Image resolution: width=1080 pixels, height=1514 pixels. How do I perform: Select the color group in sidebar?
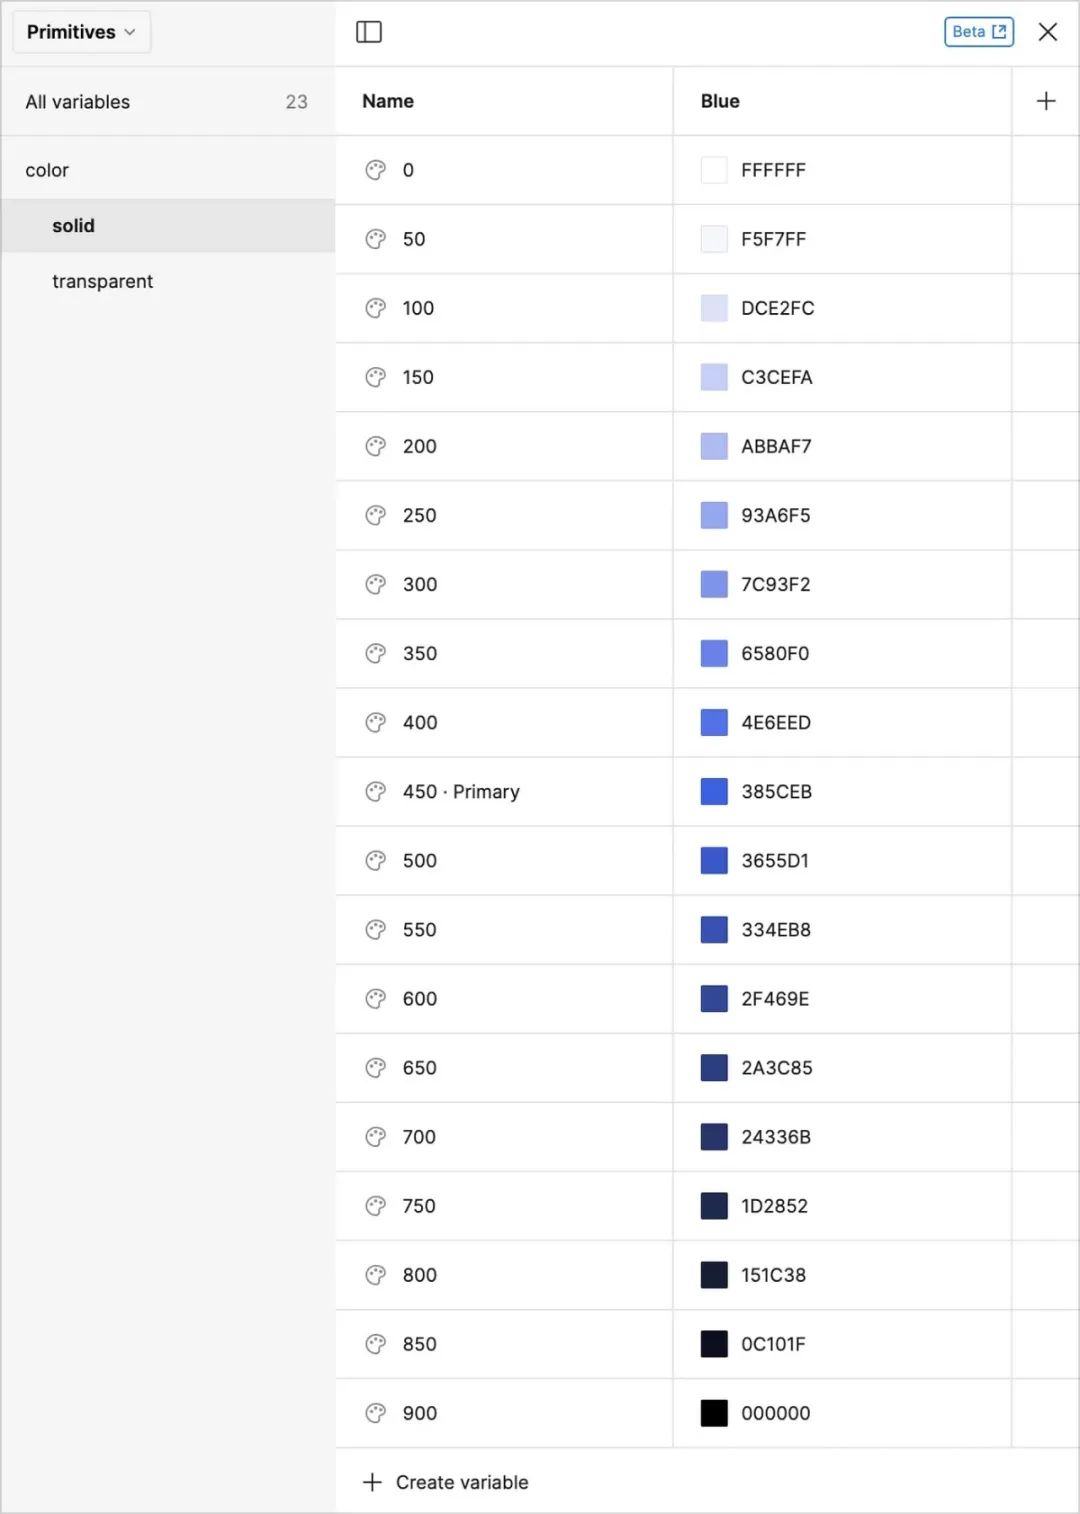(x=47, y=170)
